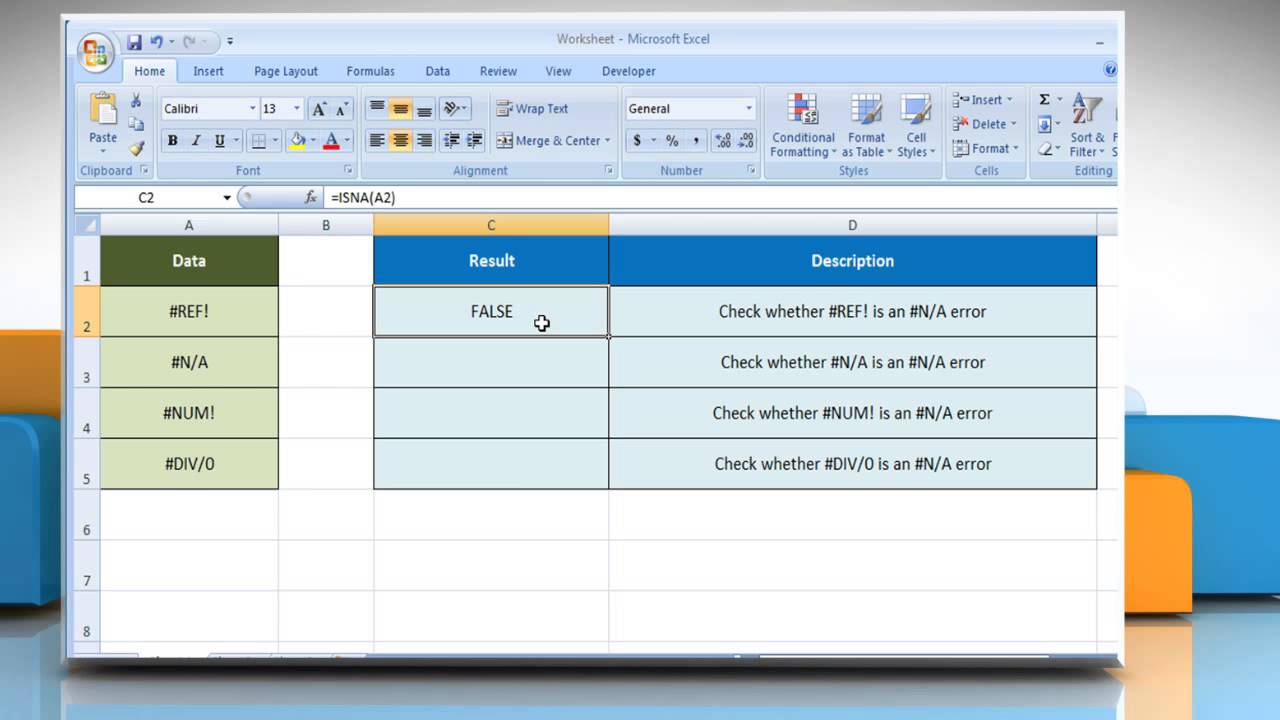Switch to the Data tab
1280x720 pixels.
tap(437, 71)
